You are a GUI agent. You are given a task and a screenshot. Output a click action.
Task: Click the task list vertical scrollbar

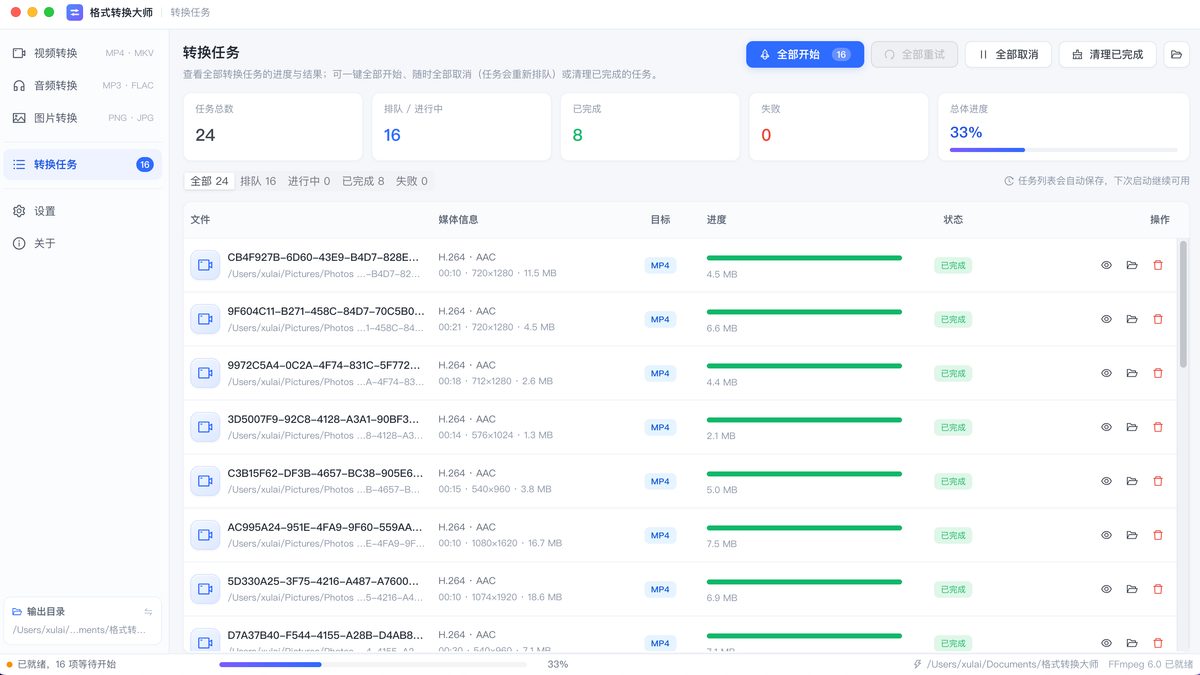pos(1184,304)
